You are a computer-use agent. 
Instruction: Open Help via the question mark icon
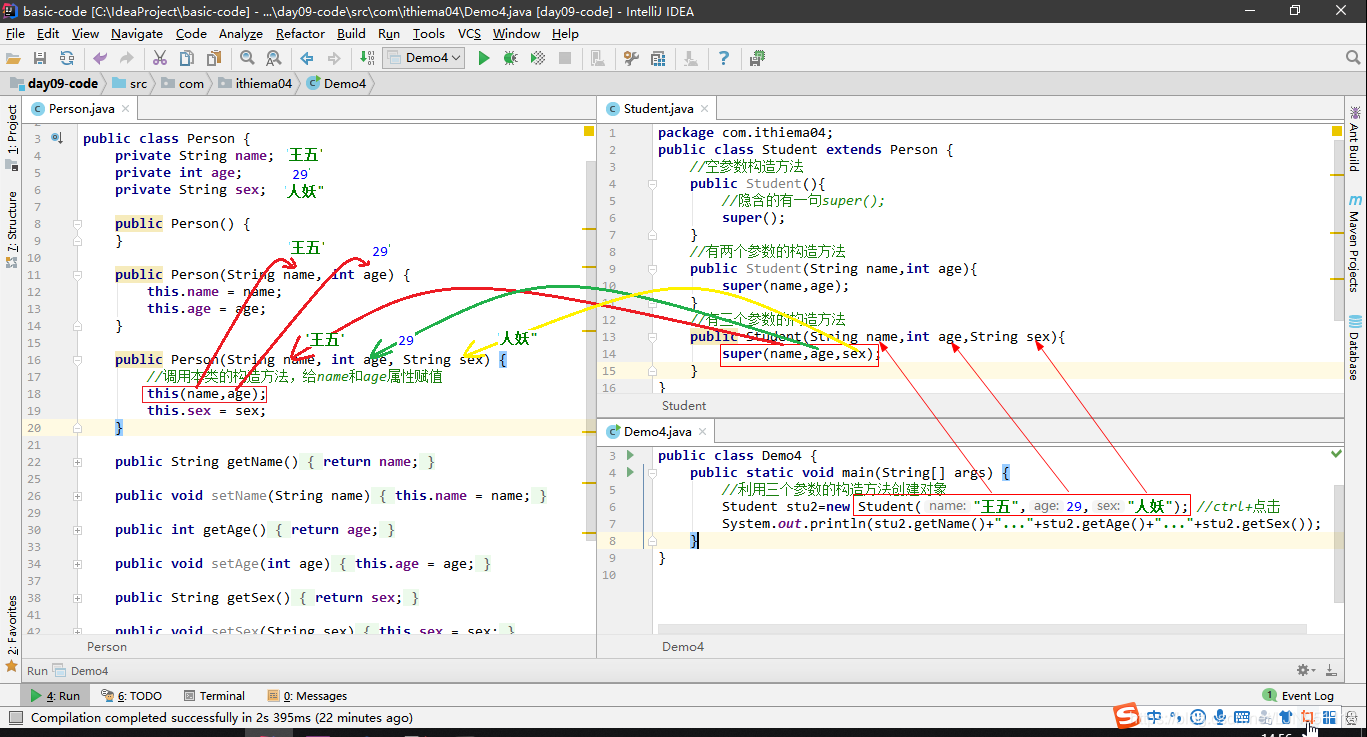pos(724,58)
